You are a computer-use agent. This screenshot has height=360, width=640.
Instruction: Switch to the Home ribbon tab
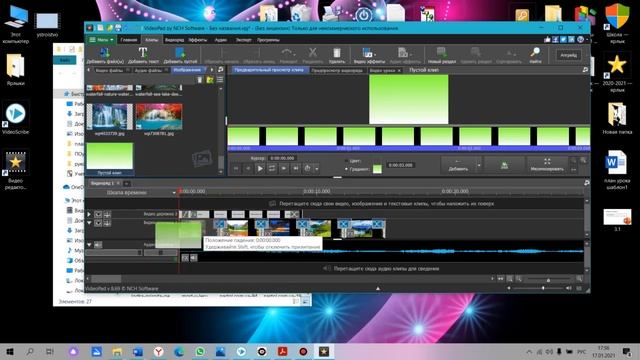129,40
